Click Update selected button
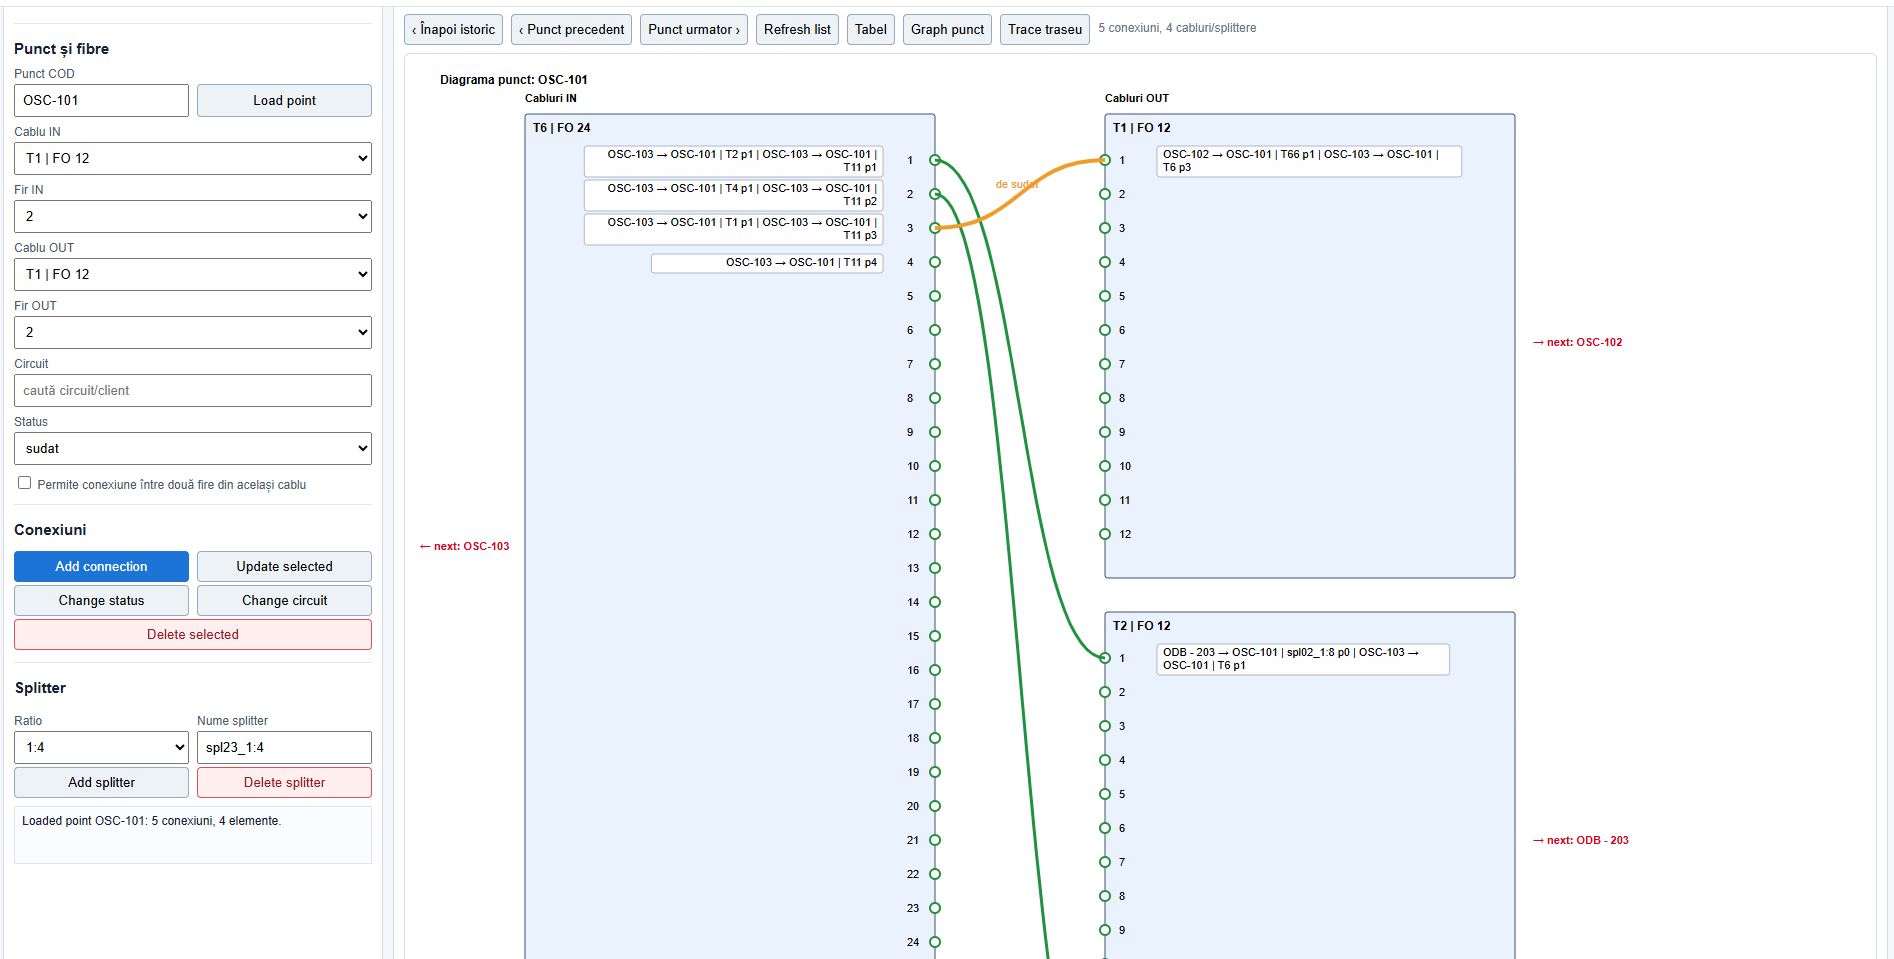The width and height of the screenshot is (1894, 959). [x=284, y=566]
